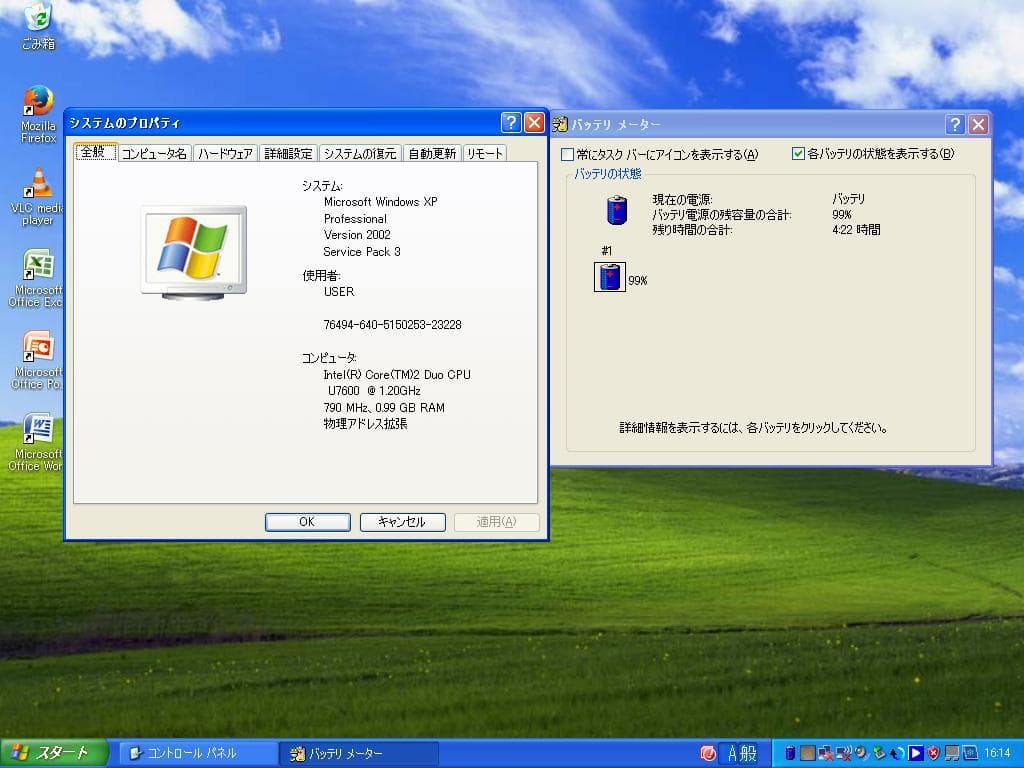The width and height of the screenshot is (1024, 768).
Task: Click the '現在の電源:' label in Battery Meter
Action: coord(682,199)
